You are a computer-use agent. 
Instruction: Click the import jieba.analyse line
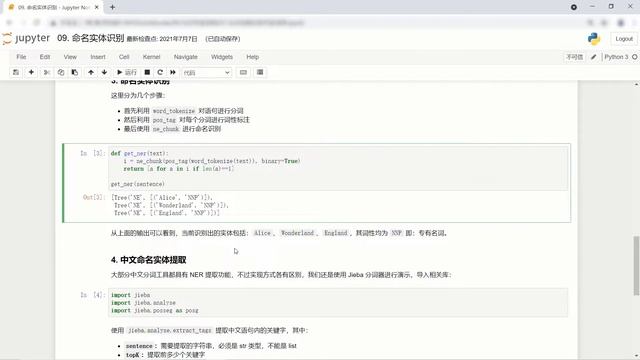coord(143,303)
